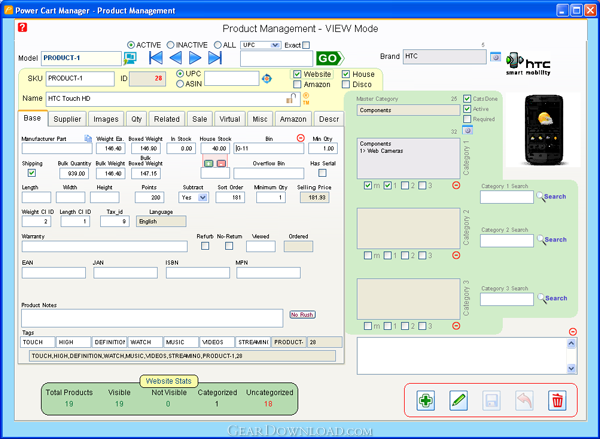Click the red minus icon above Bin

tap(301, 138)
